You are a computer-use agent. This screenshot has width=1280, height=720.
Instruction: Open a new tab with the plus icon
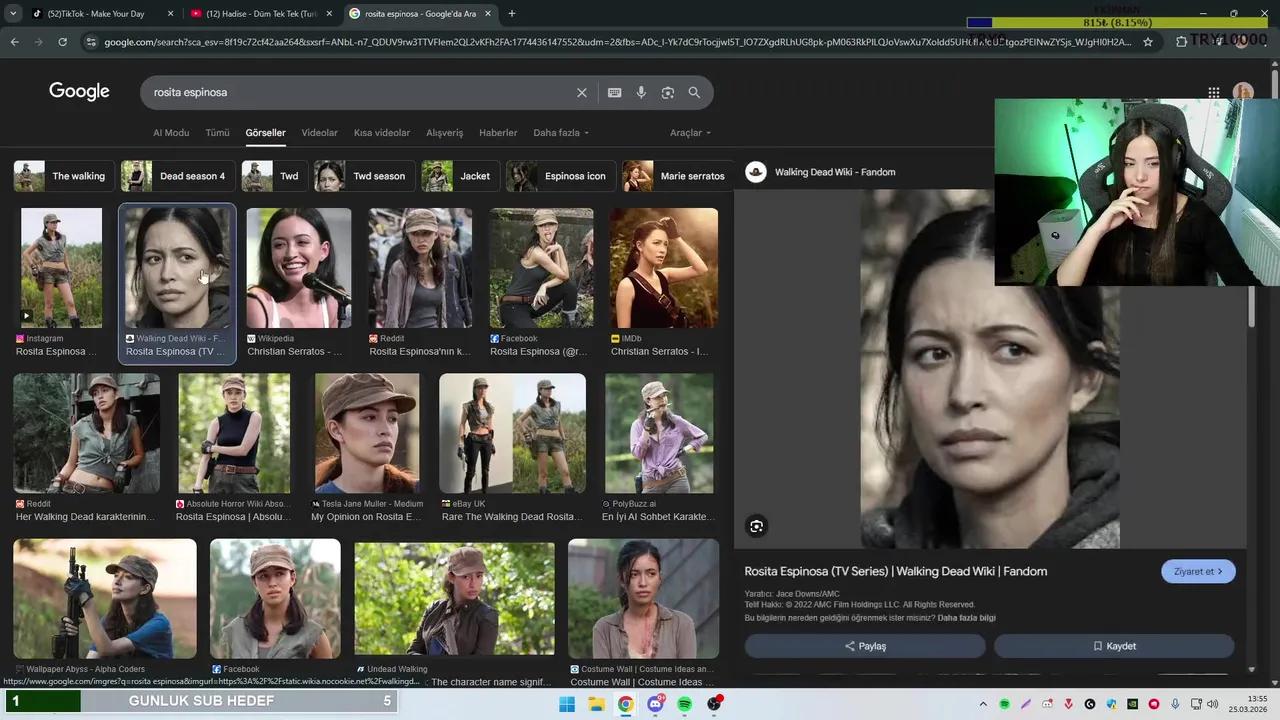click(512, 14)
